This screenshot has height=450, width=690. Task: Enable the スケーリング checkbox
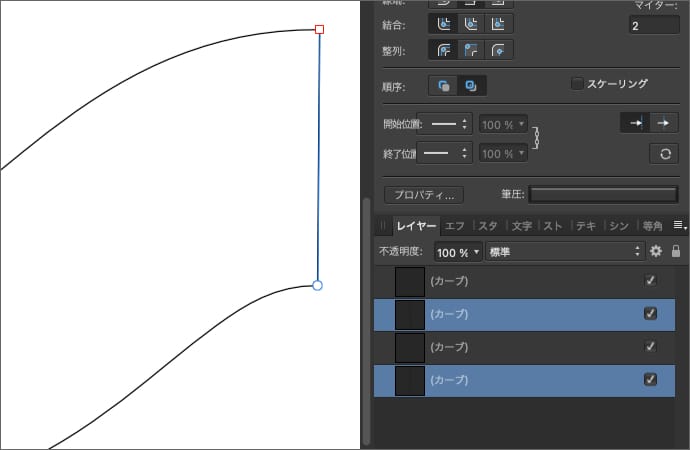tap(577, 84)
